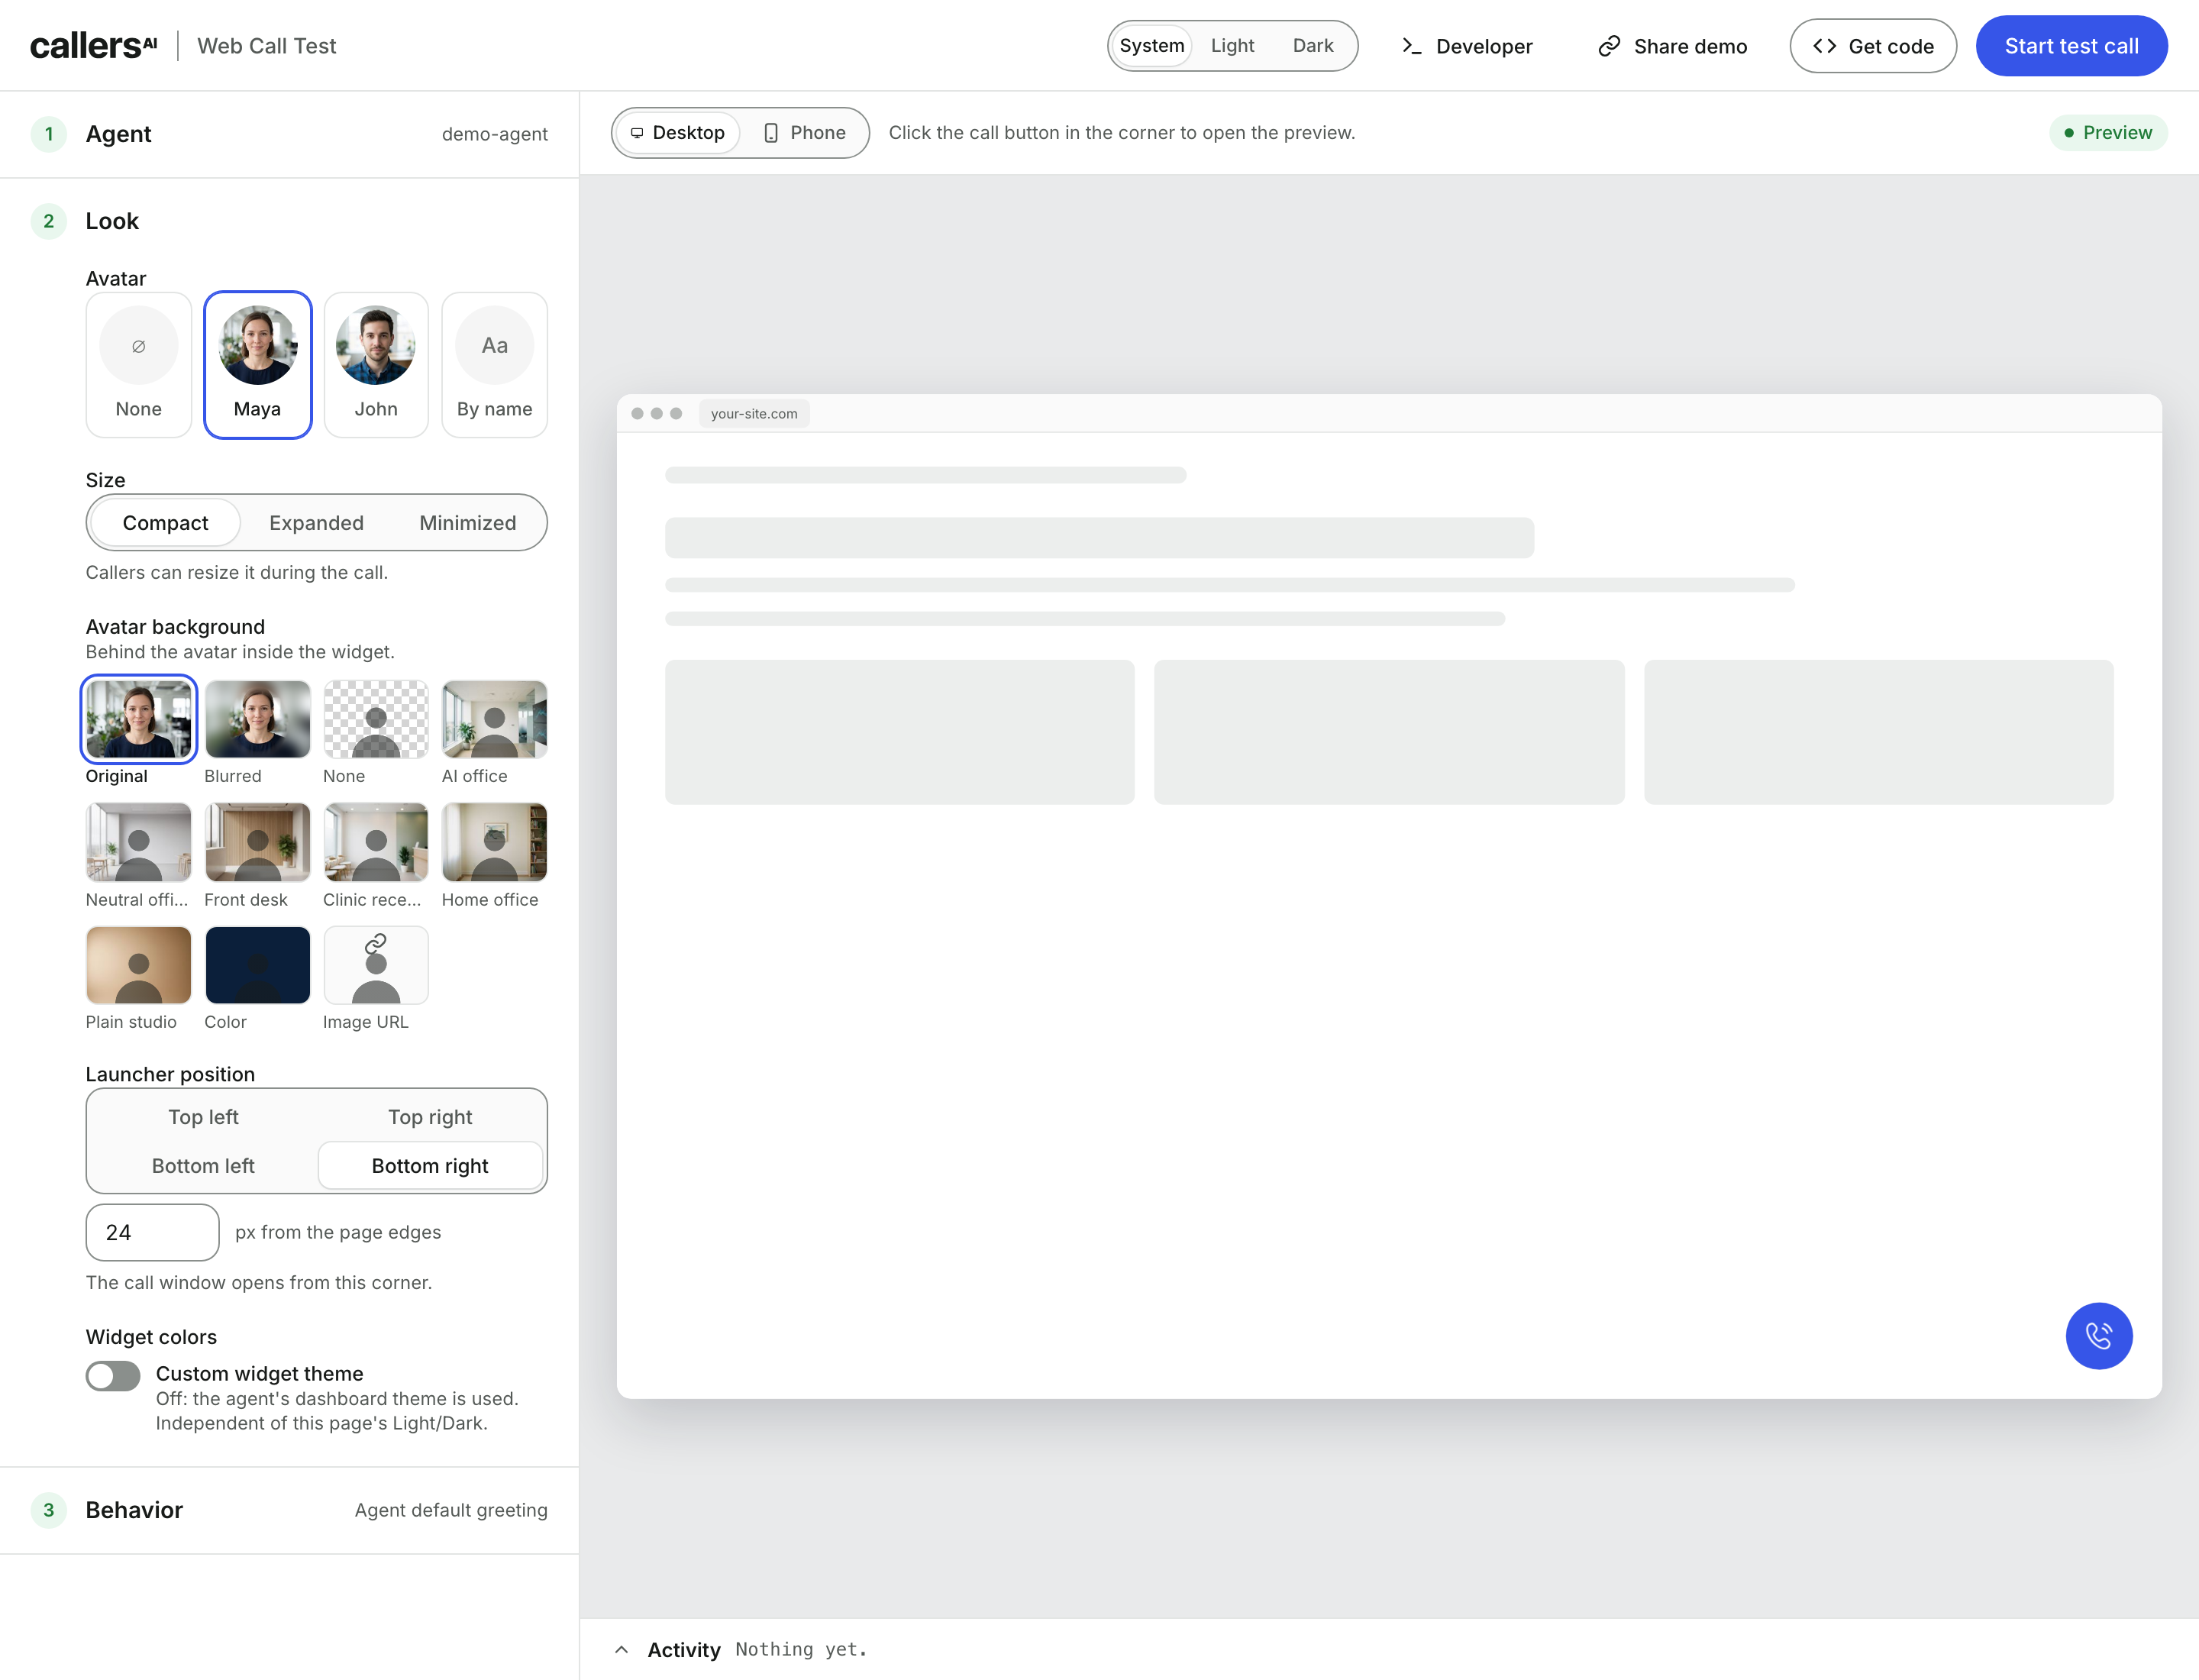Collapse the Look section
Screen dimensions: 2199x1680
coord(289,221)
